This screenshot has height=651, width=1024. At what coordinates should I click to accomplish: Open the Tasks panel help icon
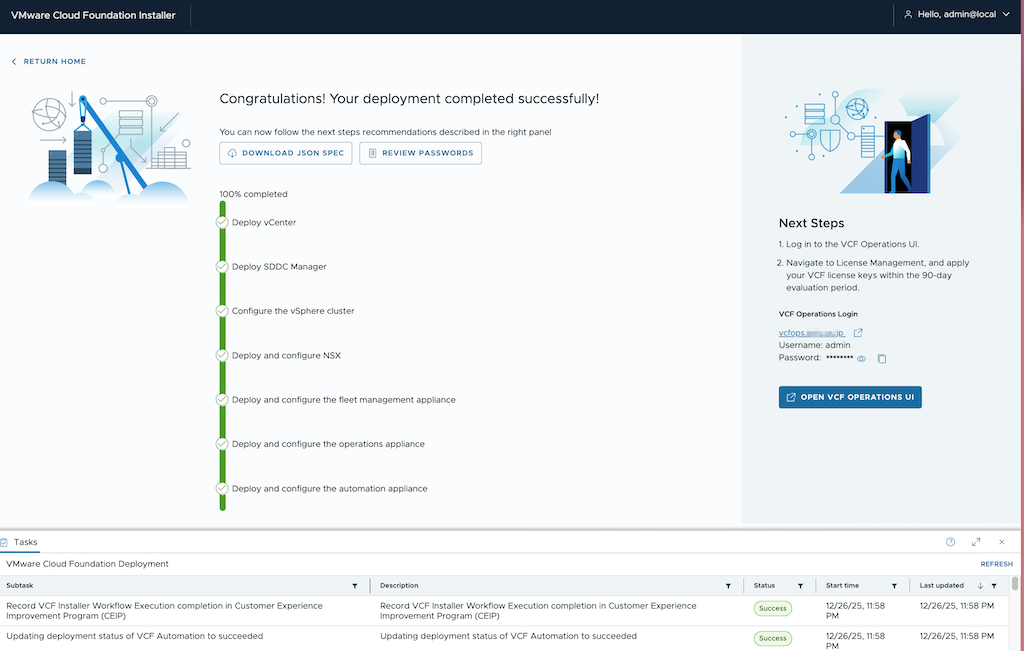click(x=950, y=542)
